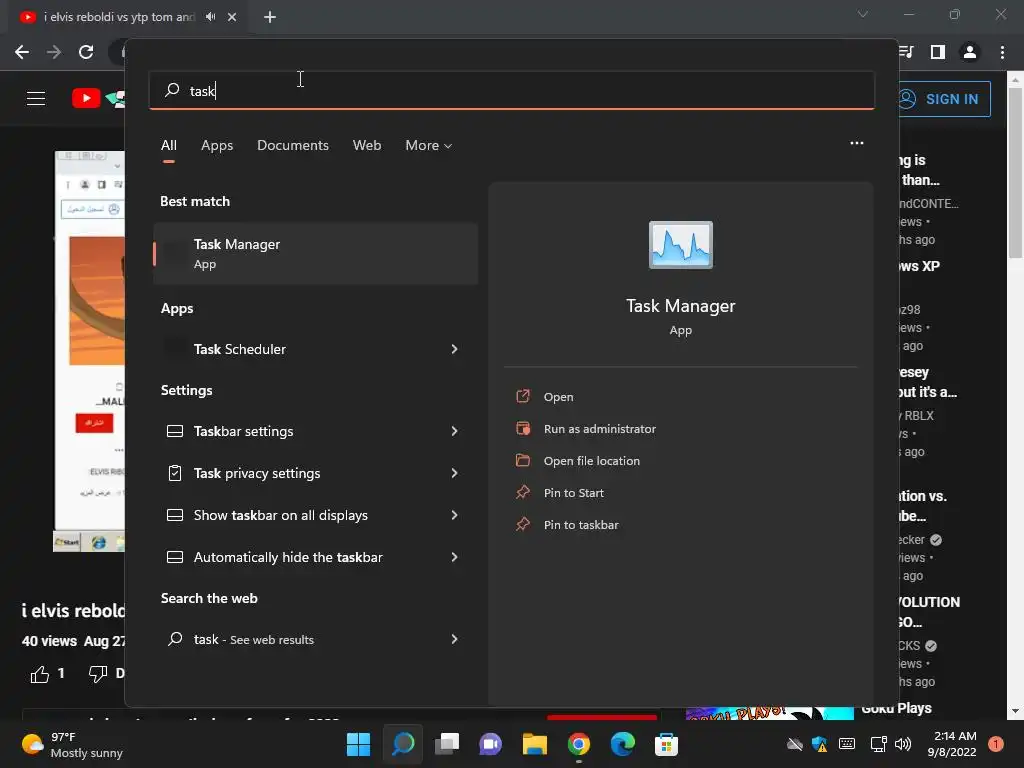
Task: Click the search box containing task
Action: [x=511, y=90]
